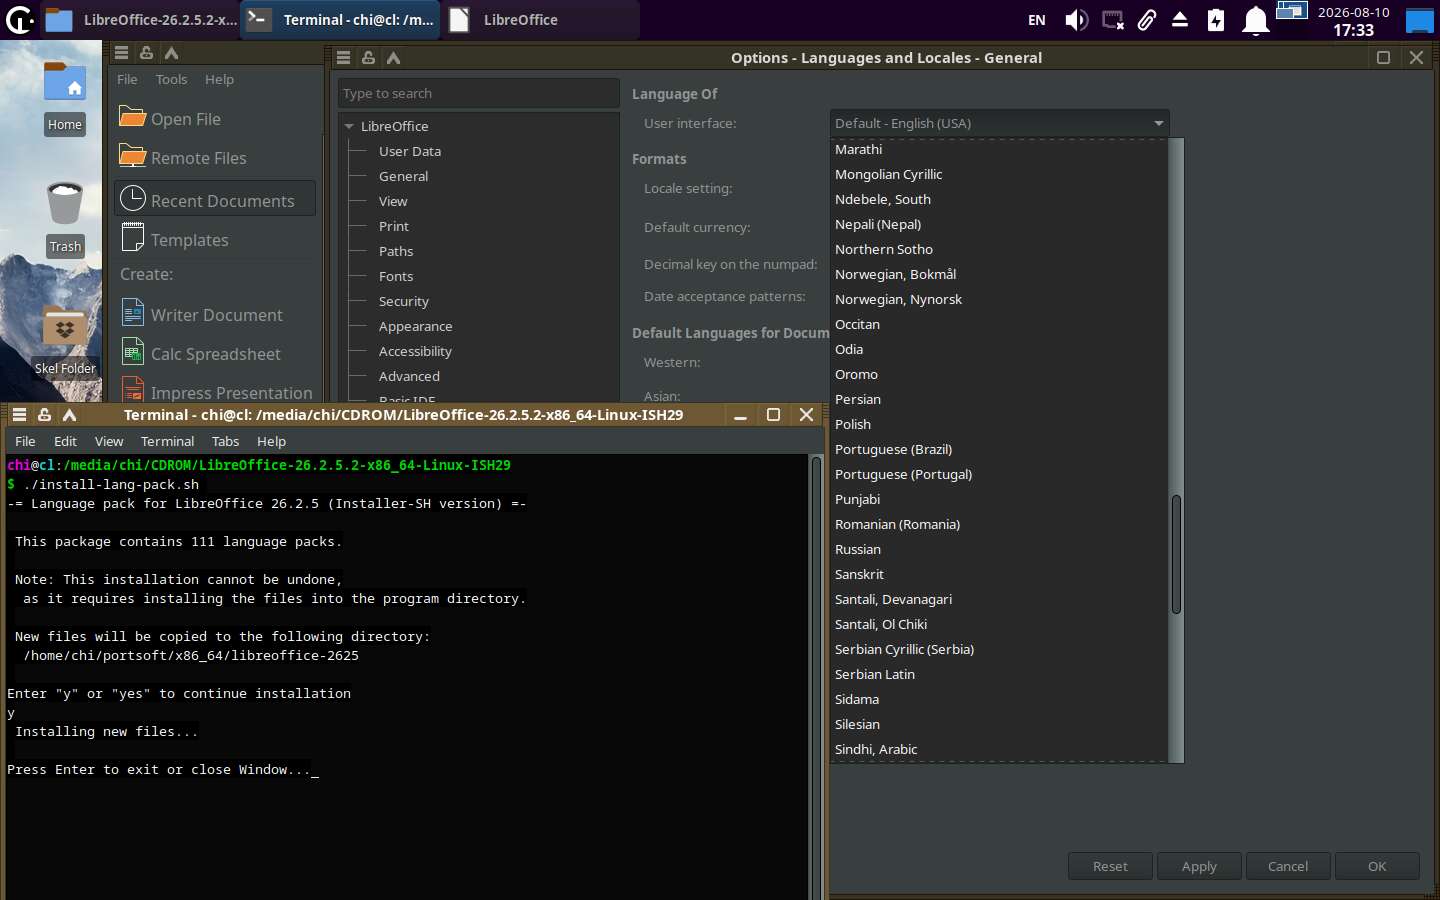Click the Apply button in Options
The width and height of the screenshot is (1440, 900).
pos(1199,866)
